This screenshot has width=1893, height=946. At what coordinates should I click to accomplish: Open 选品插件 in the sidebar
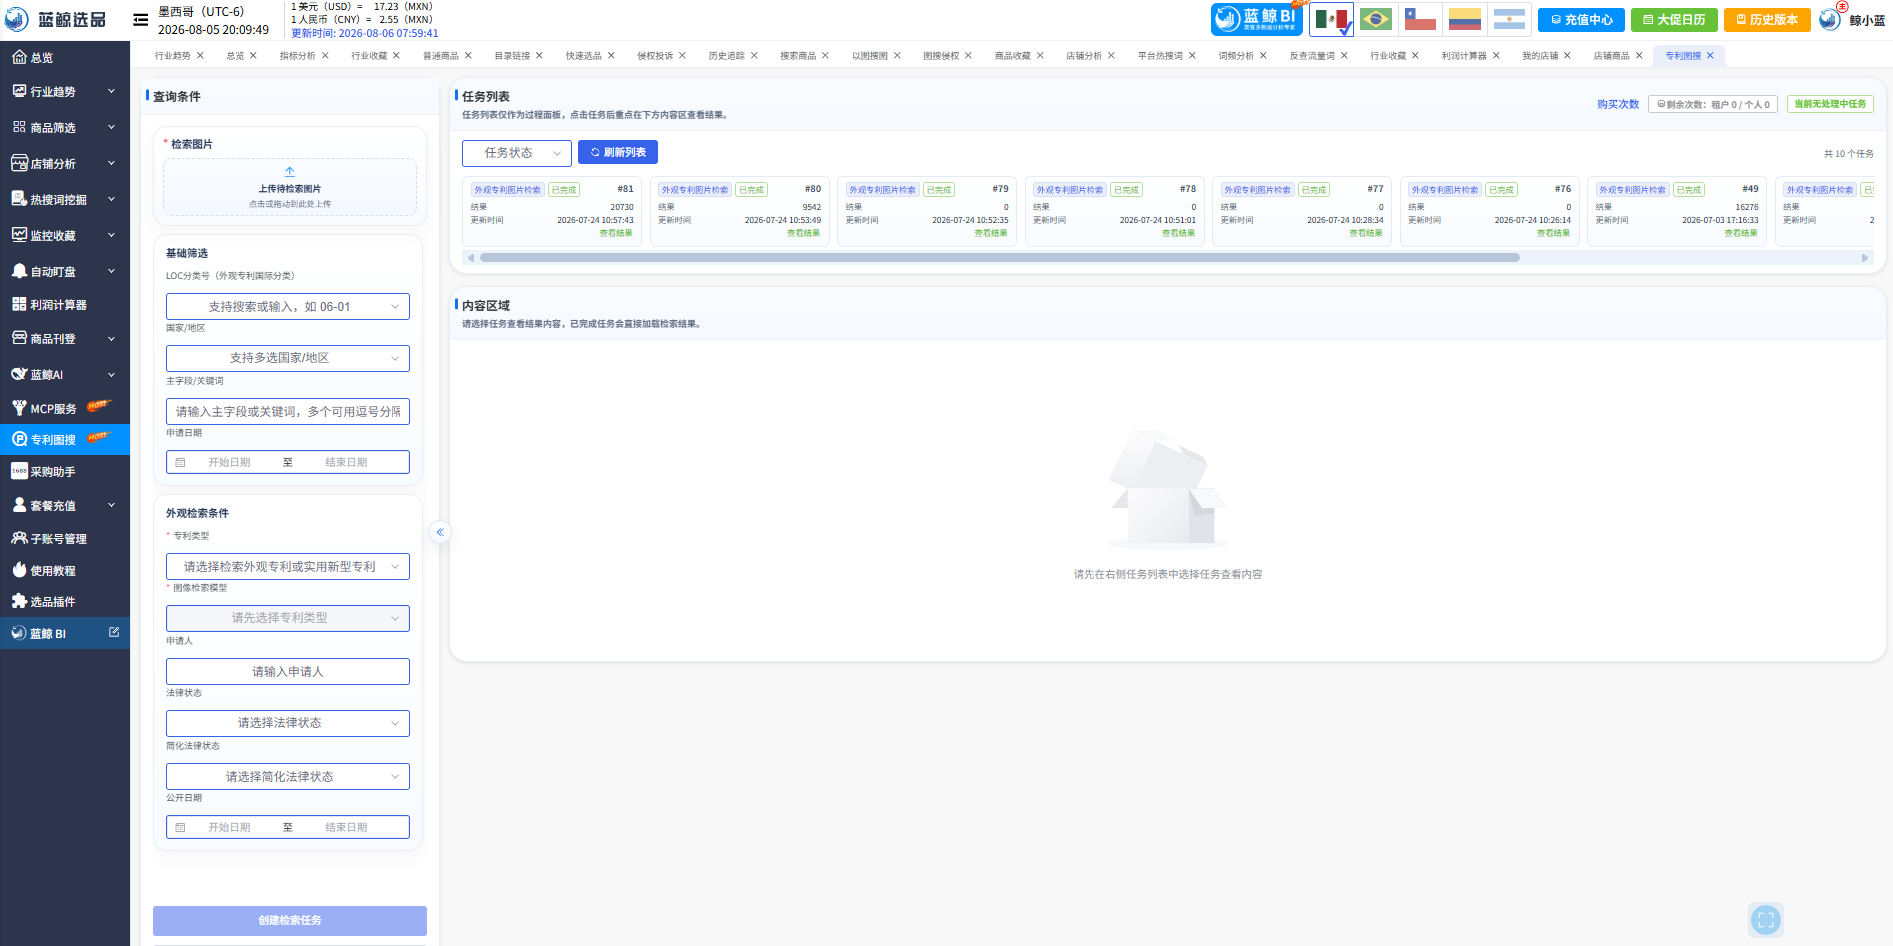(65, 602)
